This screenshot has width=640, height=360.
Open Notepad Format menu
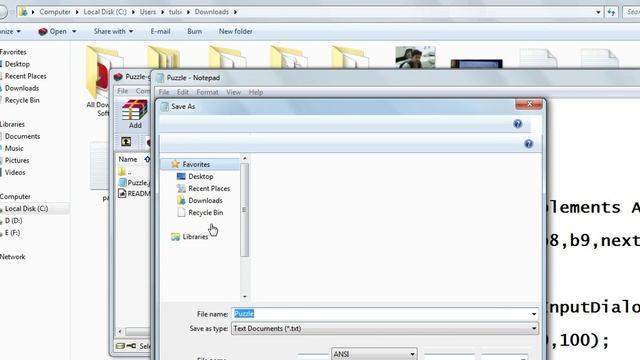coord(207,92)
